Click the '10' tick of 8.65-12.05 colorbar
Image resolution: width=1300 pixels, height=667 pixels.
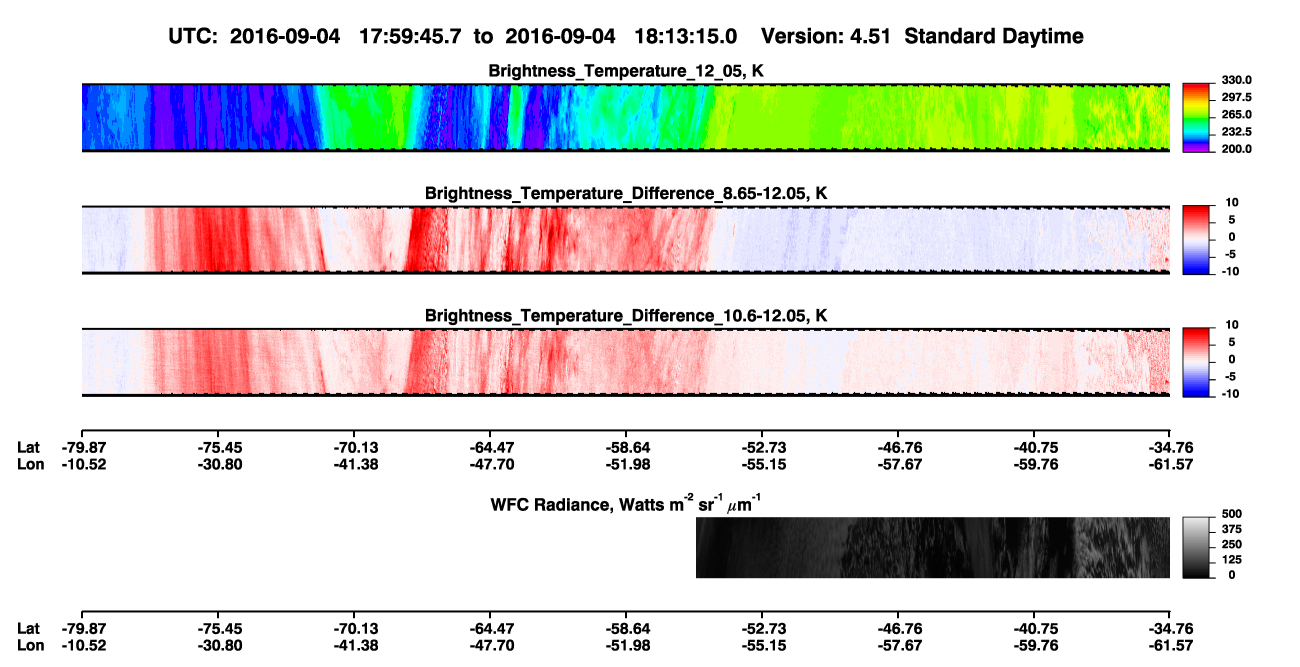(x=1230, y=202)
